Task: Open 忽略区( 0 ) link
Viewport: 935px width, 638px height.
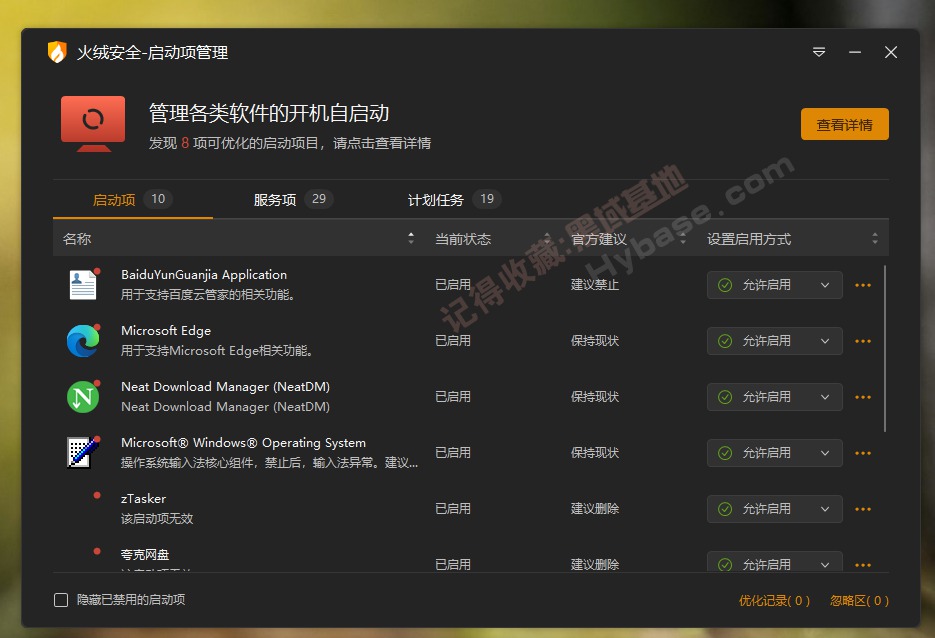Action: [859, 600]
